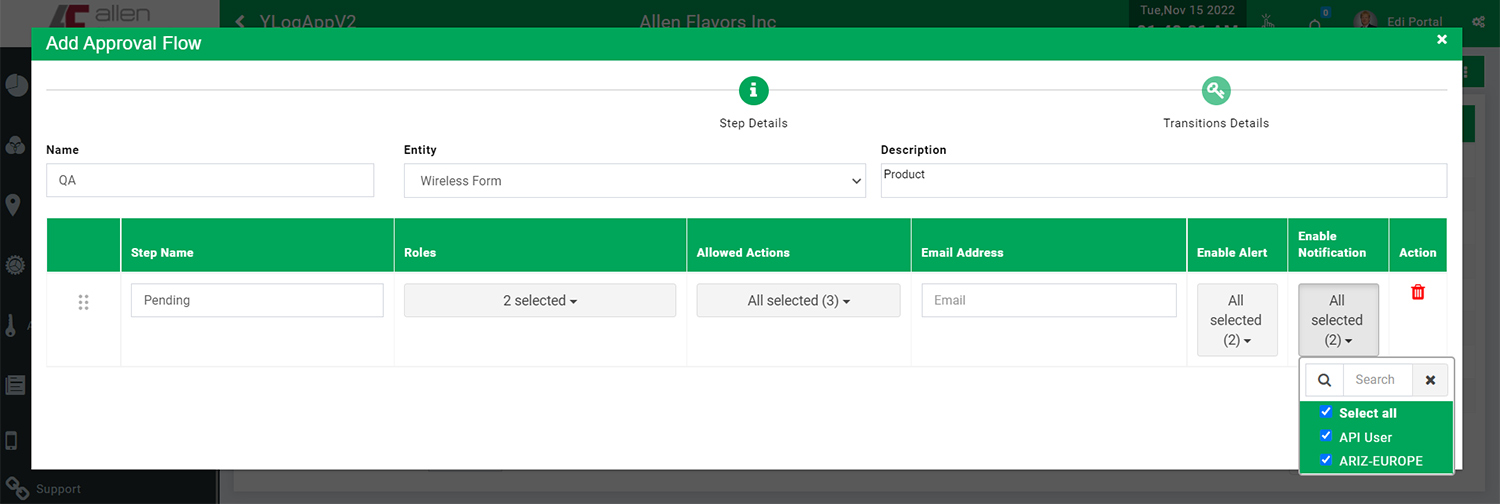Viewport: 1500px width, 504px height.
Task: Open the Allowed Actions All selected dropdown
Action: pyautogui.click(x=798, y=300)
